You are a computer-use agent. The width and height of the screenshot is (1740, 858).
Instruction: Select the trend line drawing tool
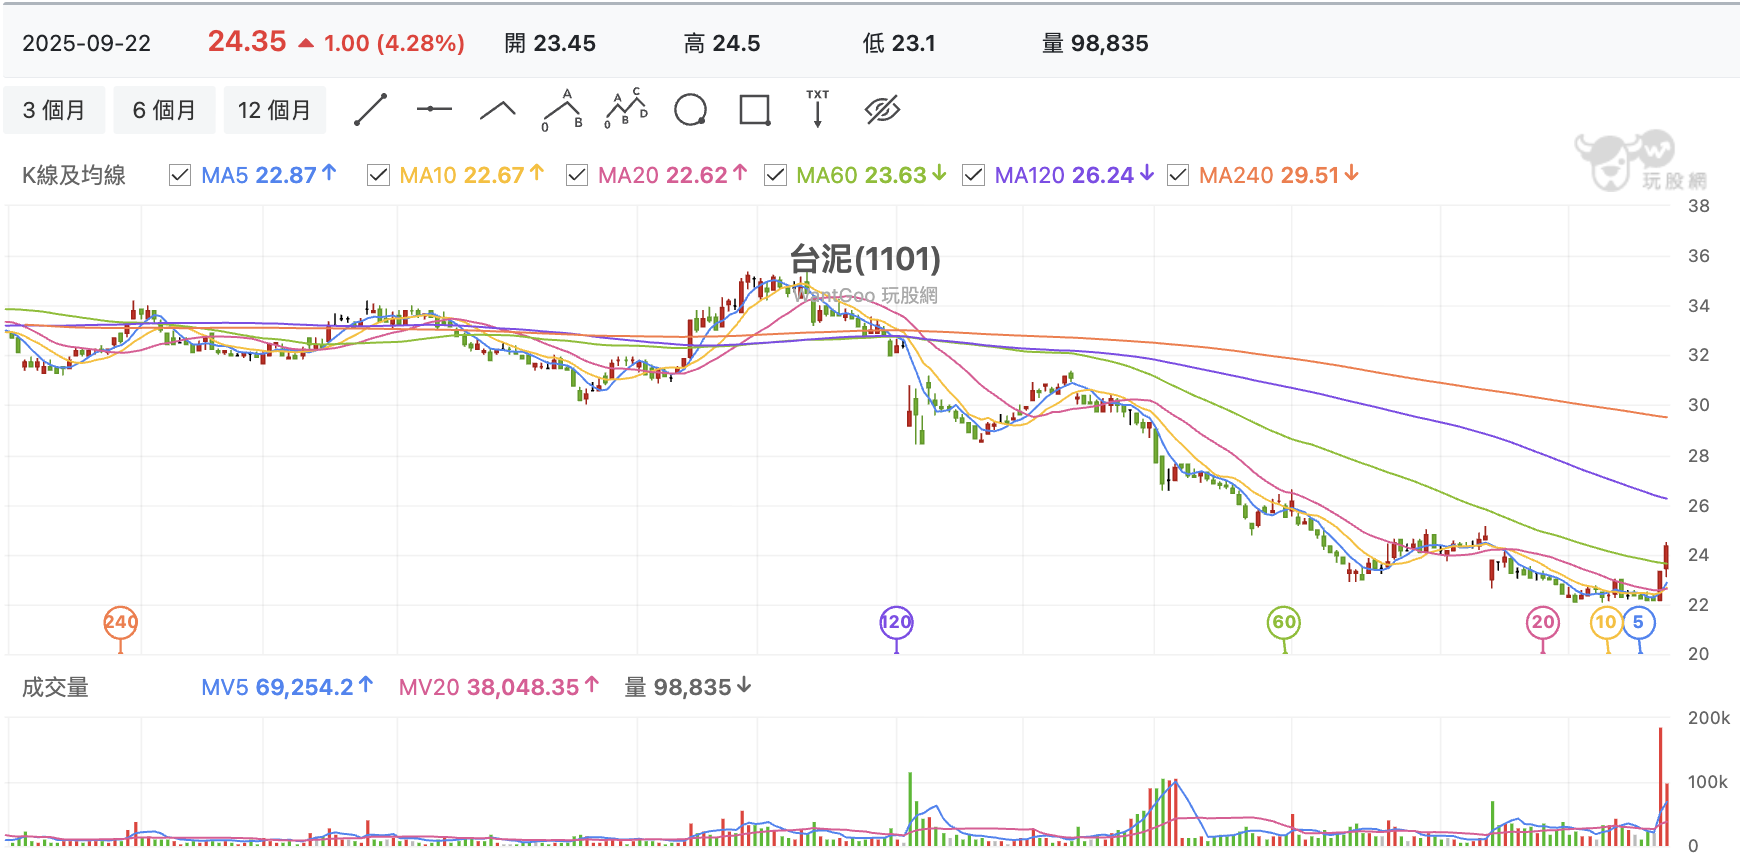pyautogui.click(x=370, y=110)
